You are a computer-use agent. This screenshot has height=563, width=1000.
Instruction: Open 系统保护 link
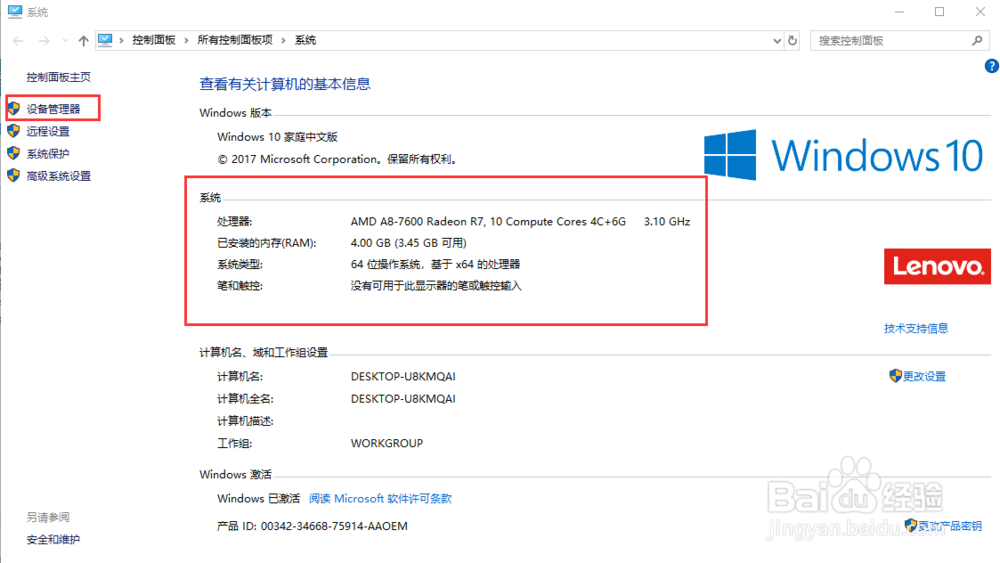(48, 154)
